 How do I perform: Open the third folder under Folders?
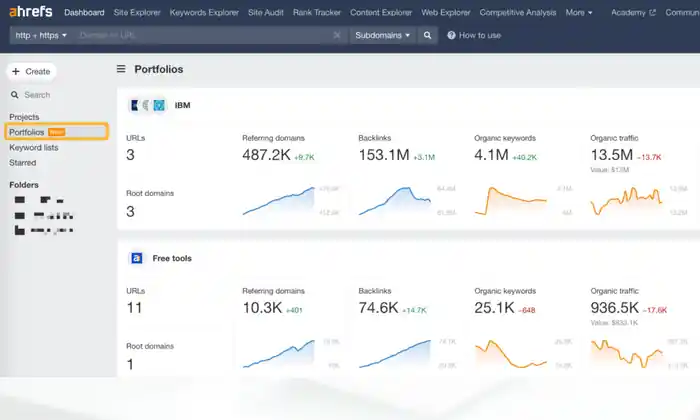pos(44,230)
